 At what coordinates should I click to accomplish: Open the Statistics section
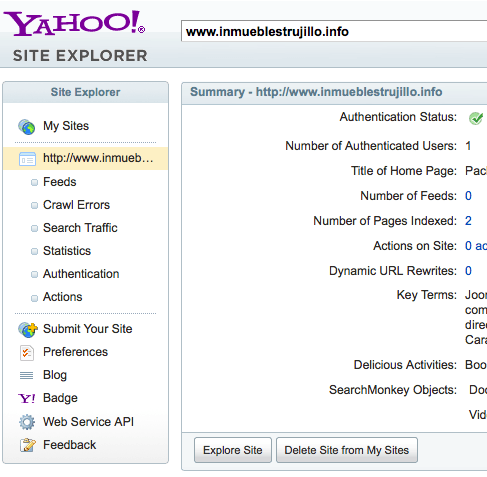pyautogui.click(x=67, y=251)
